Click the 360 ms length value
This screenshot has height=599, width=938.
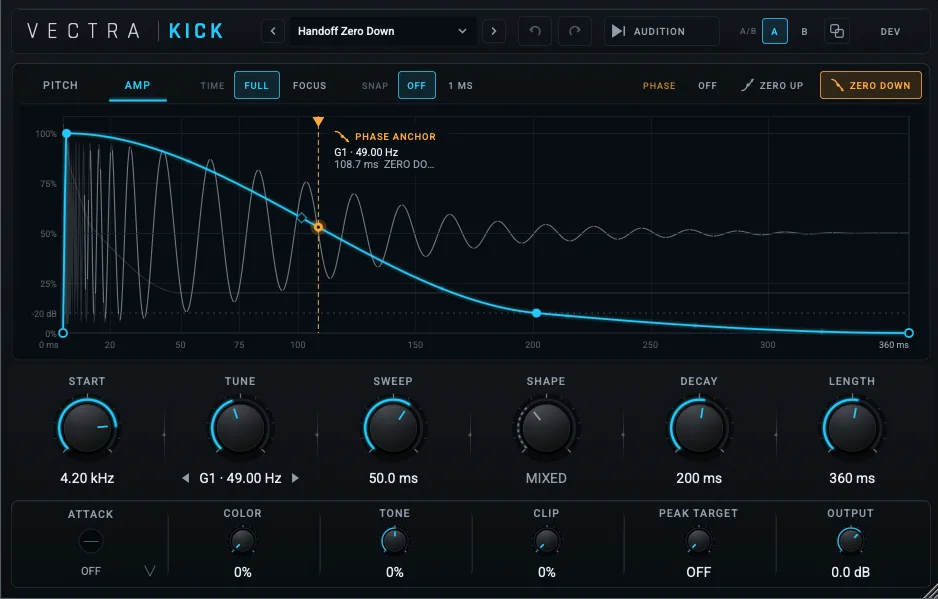point(852,478)
